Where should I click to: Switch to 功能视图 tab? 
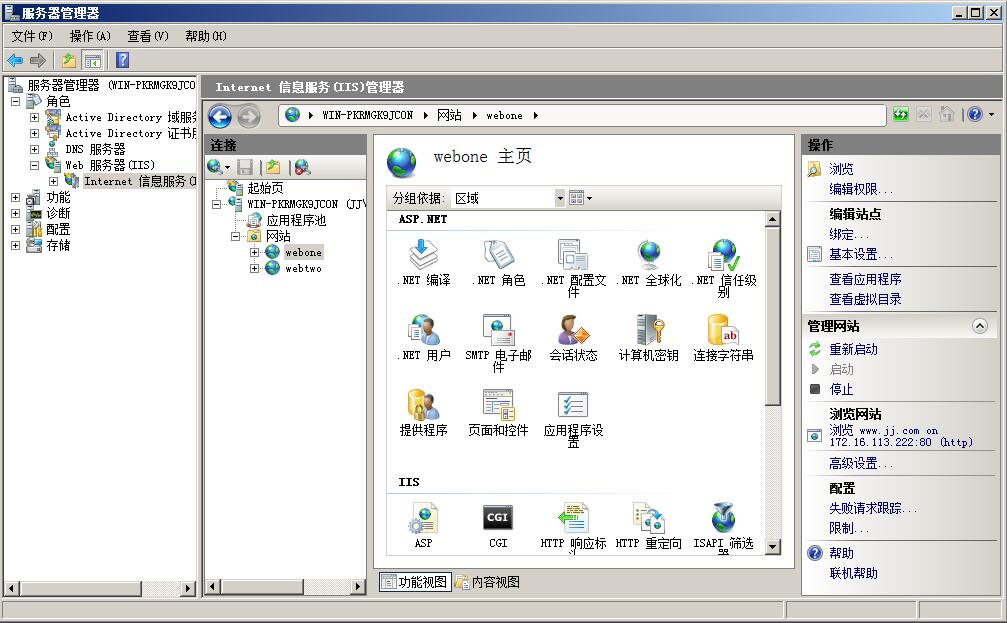click(415, 582)
